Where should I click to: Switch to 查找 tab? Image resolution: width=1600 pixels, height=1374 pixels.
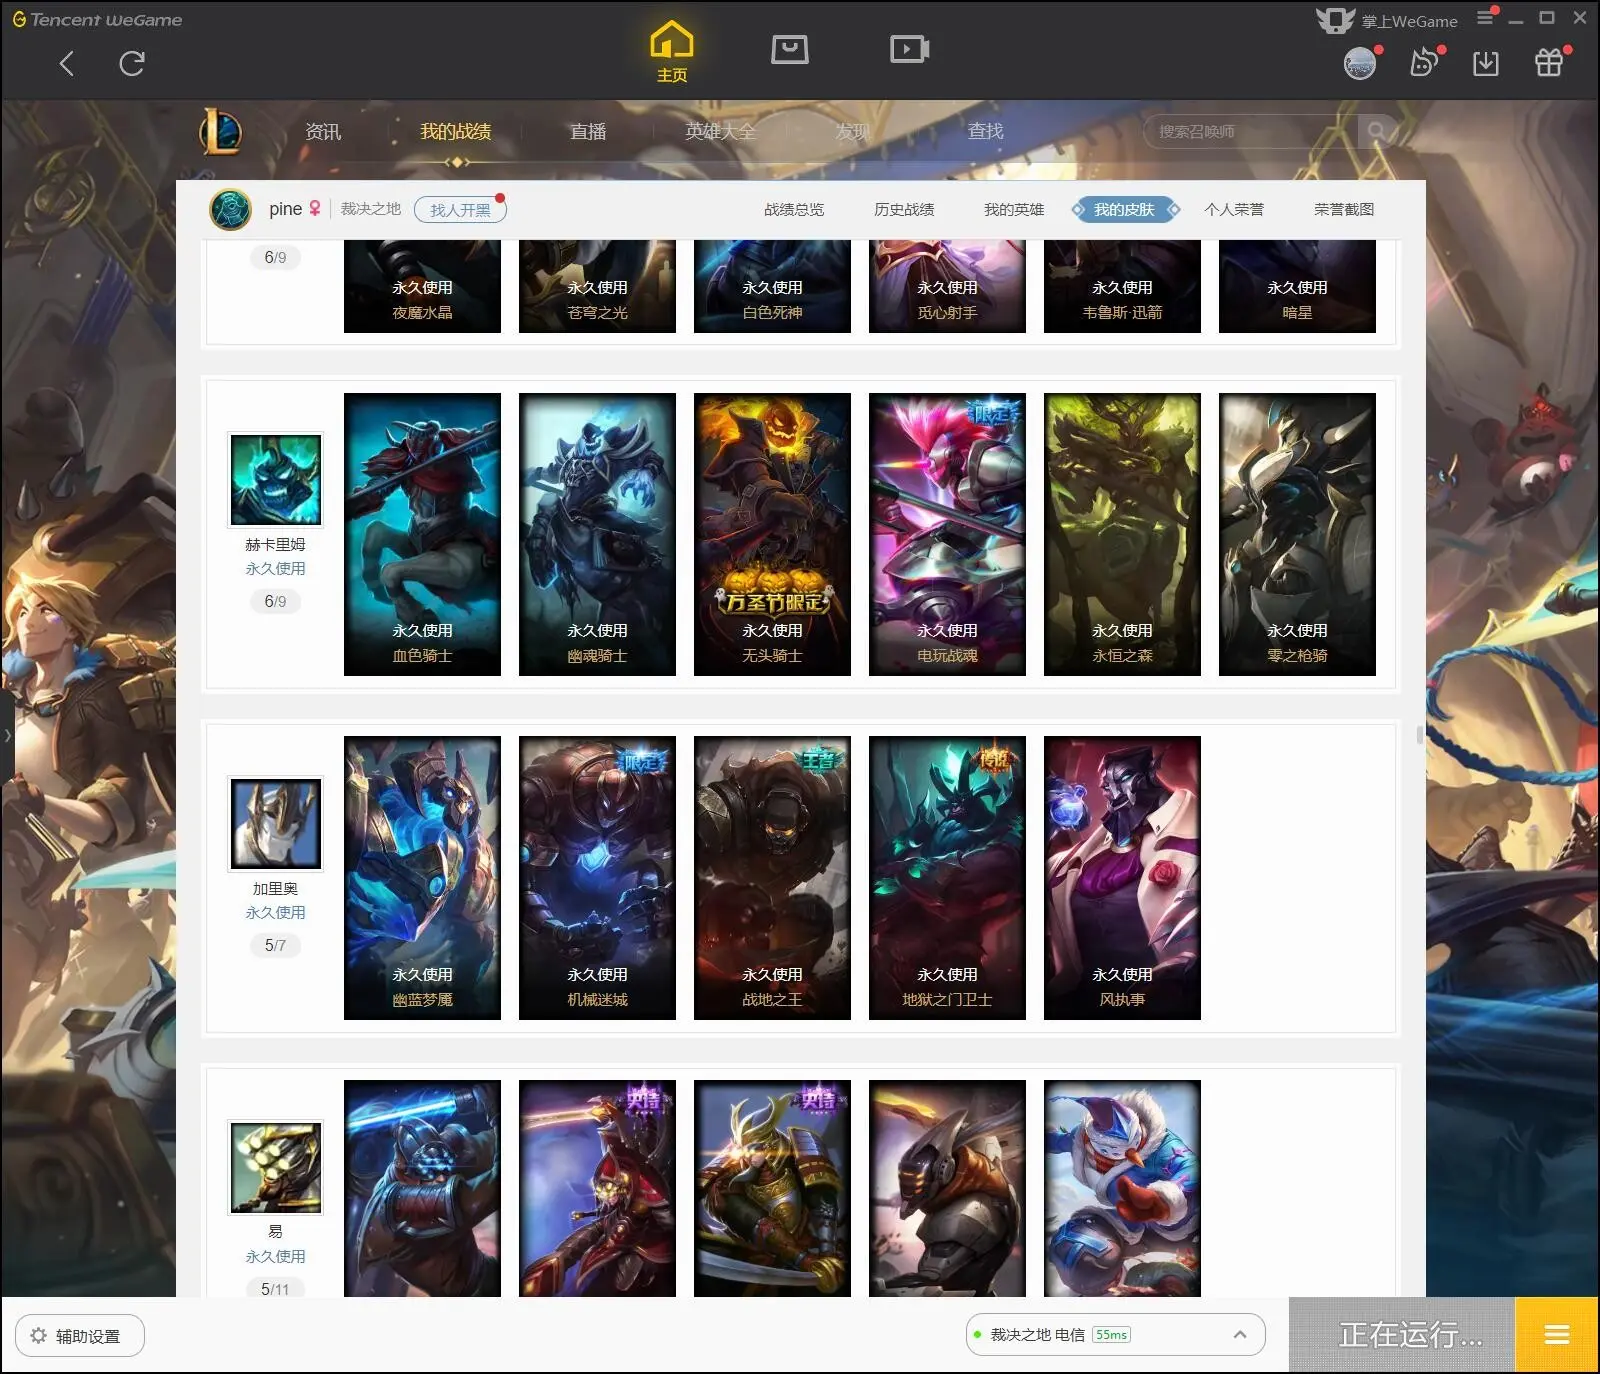(985, 131)
